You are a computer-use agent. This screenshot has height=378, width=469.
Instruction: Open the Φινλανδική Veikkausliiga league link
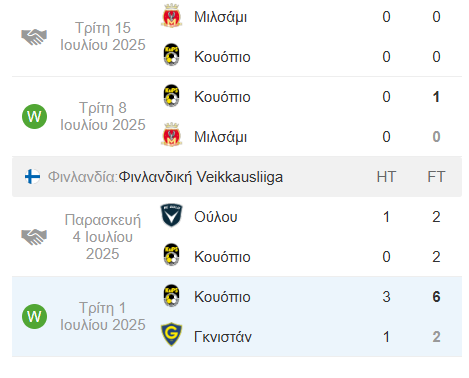pos(201,177)
